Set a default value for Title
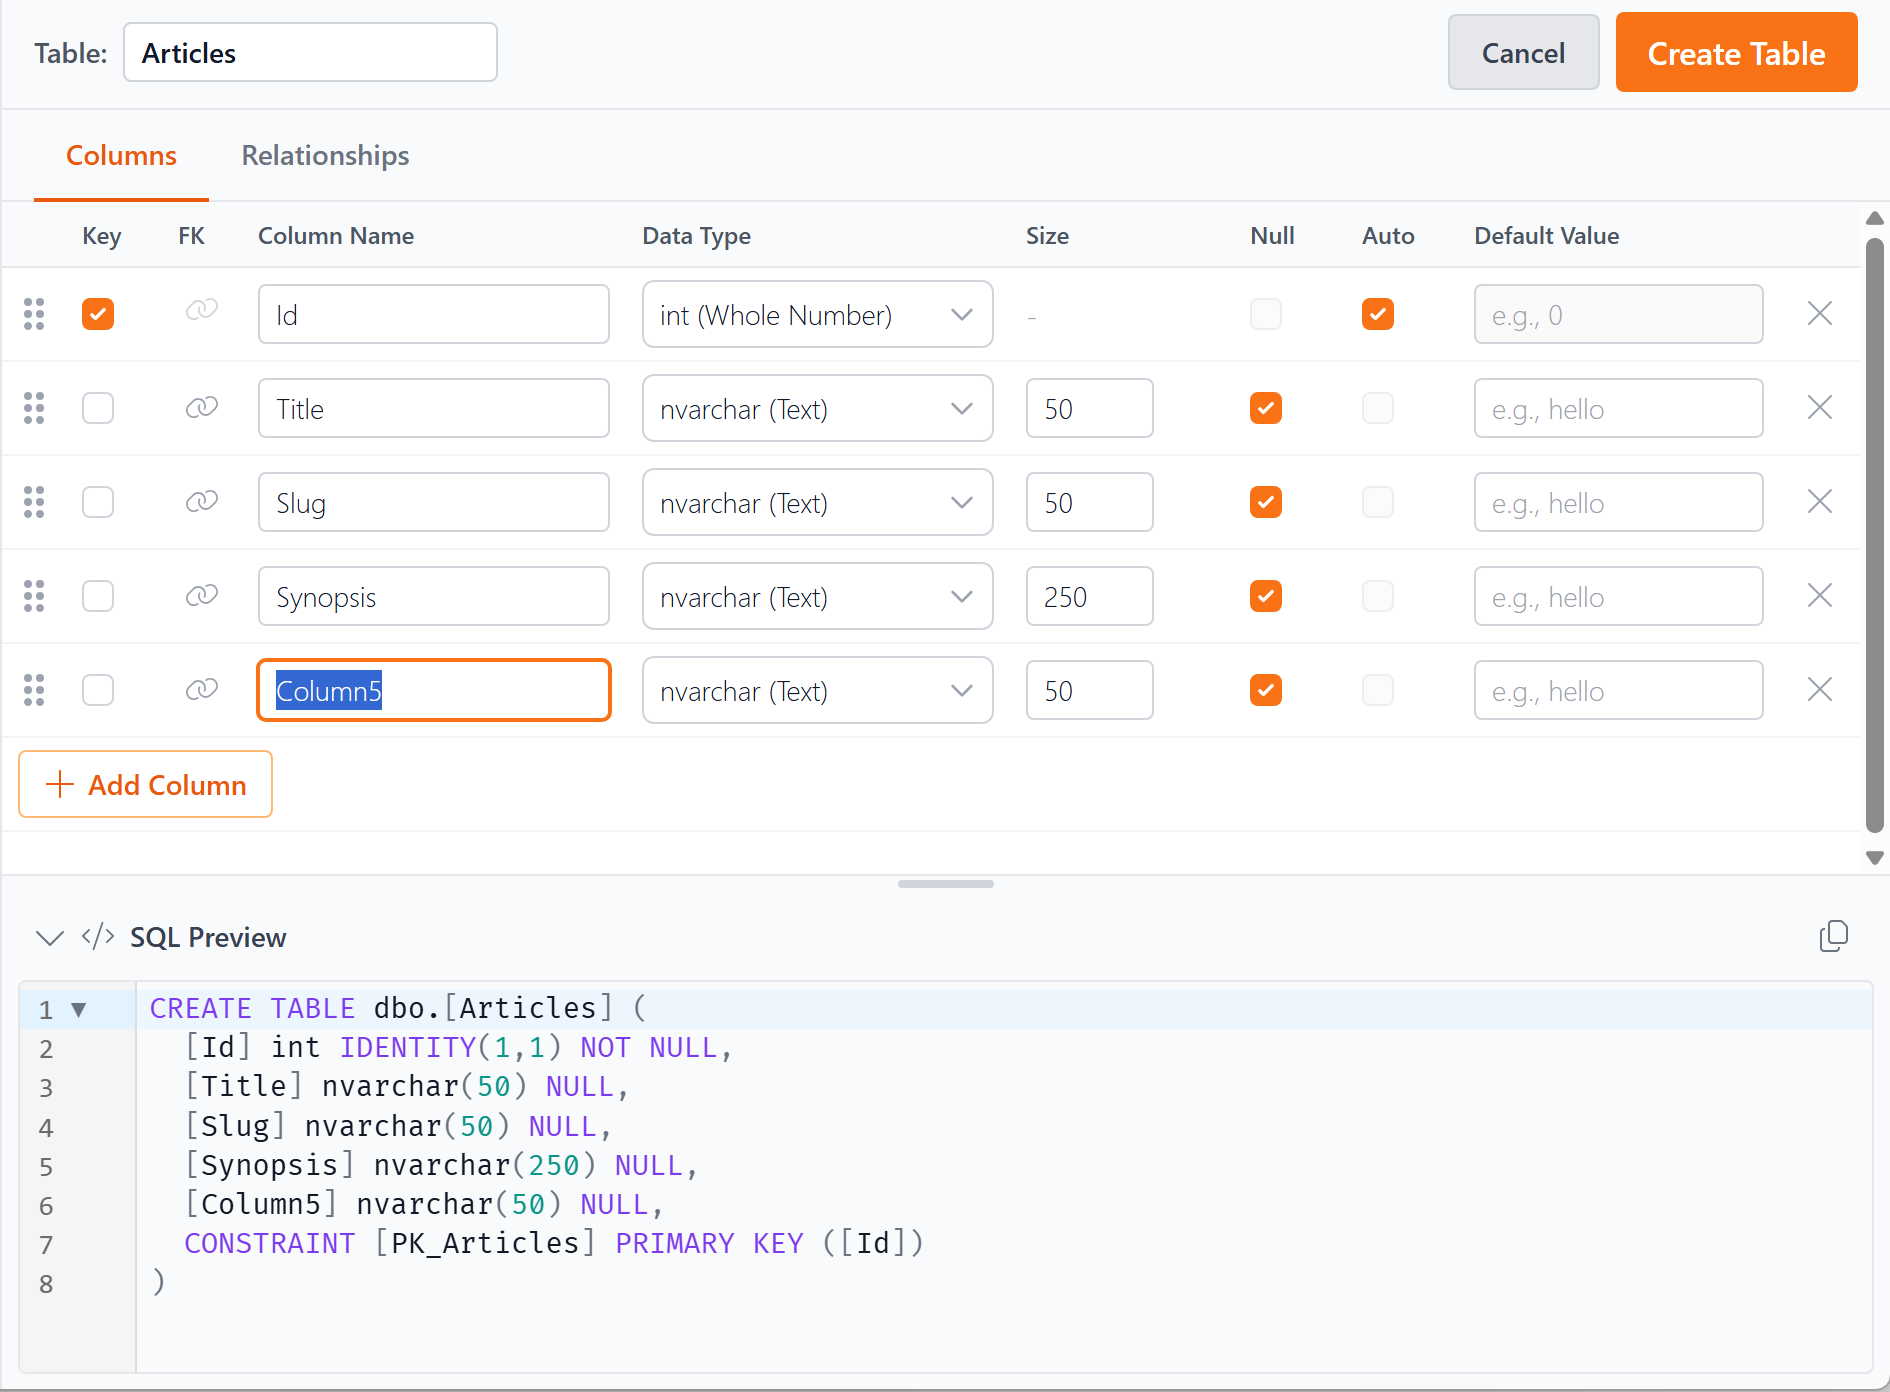 [x=1619, y=408]
